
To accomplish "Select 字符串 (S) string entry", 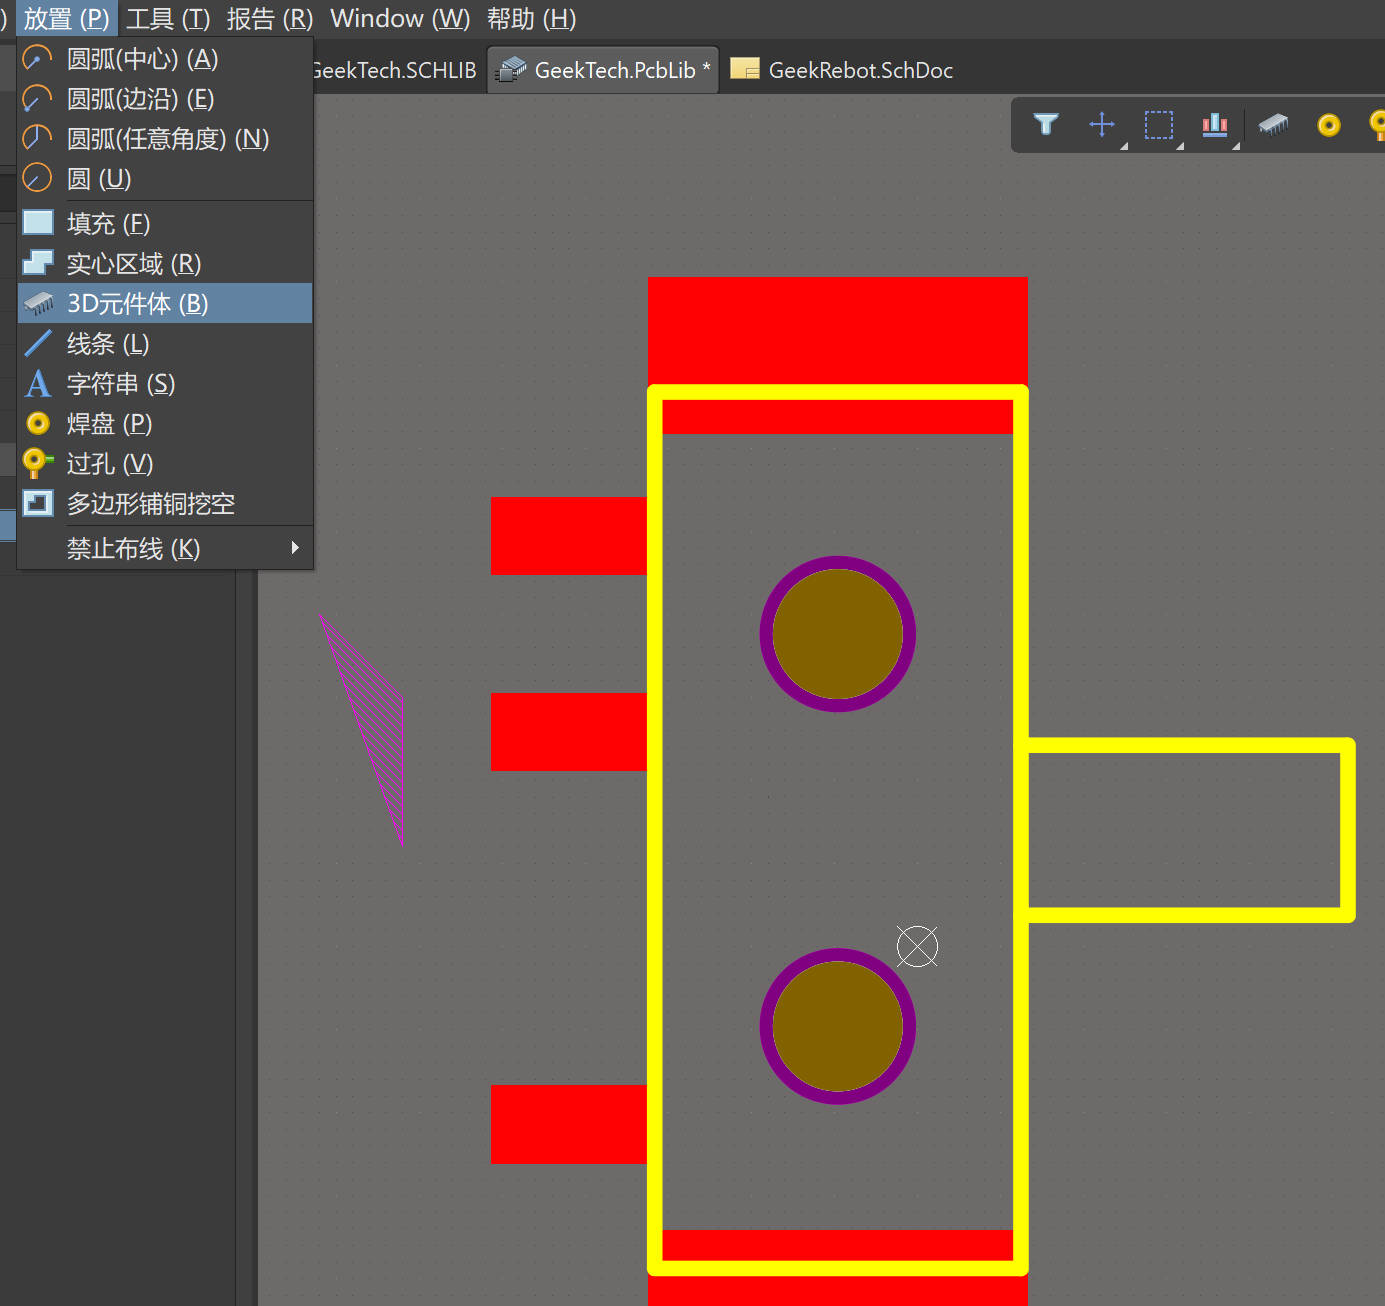I will 120,384.
